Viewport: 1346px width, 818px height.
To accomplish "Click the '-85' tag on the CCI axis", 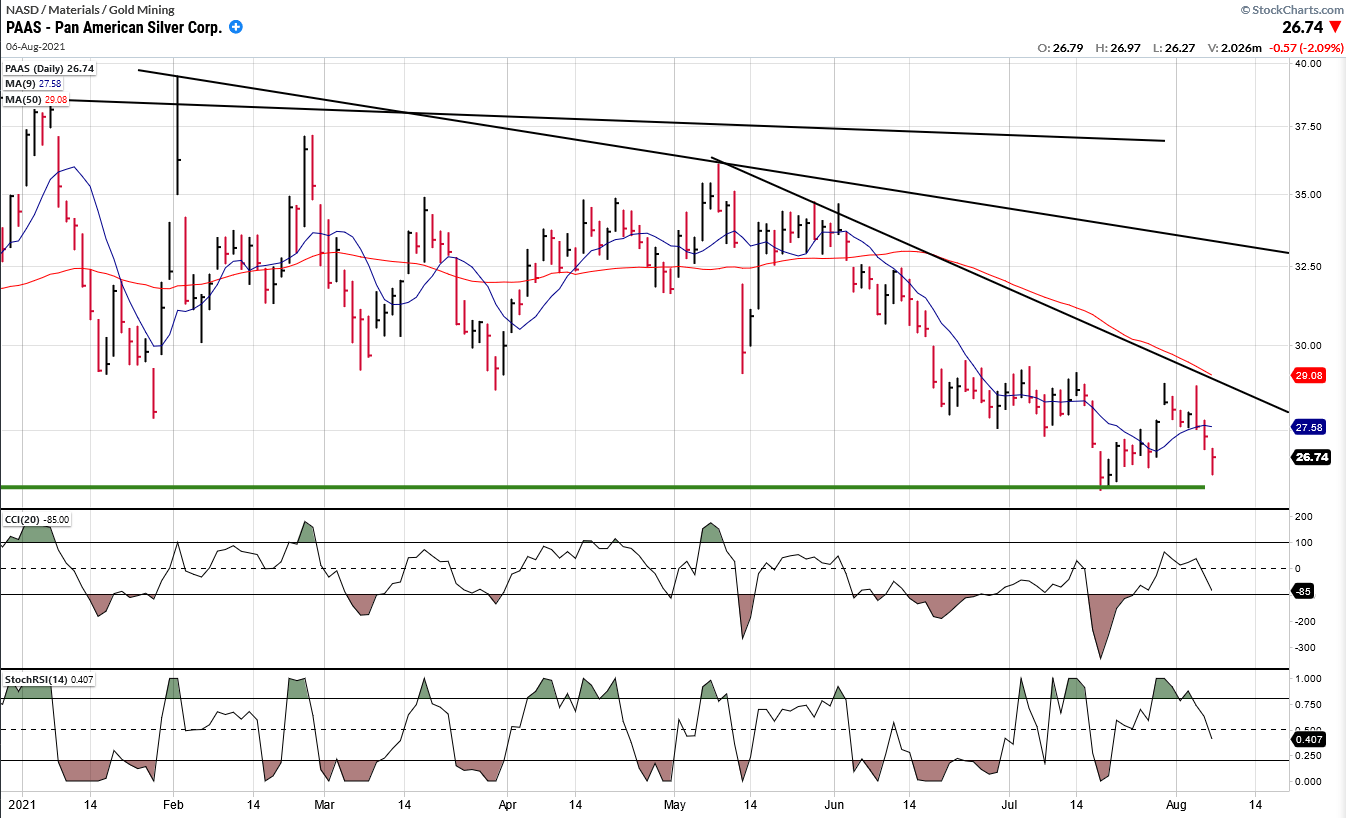I will pyautogui.click(x=1304, y=592).
